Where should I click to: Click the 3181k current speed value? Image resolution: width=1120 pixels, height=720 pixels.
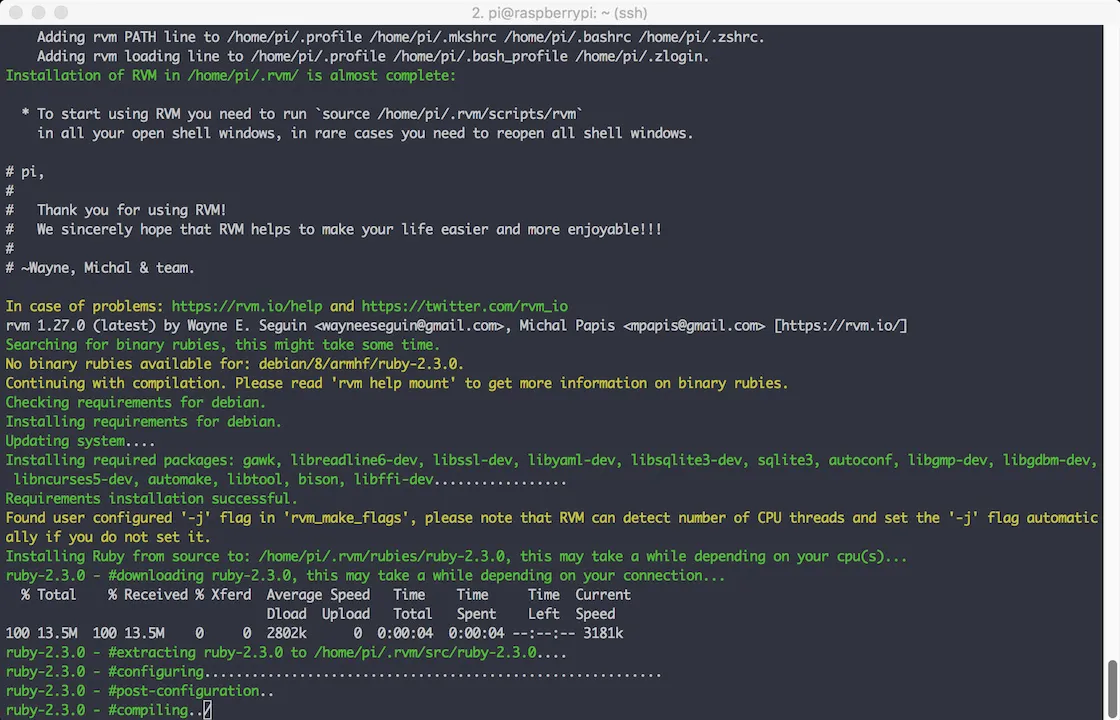click(x=603, y=634)
